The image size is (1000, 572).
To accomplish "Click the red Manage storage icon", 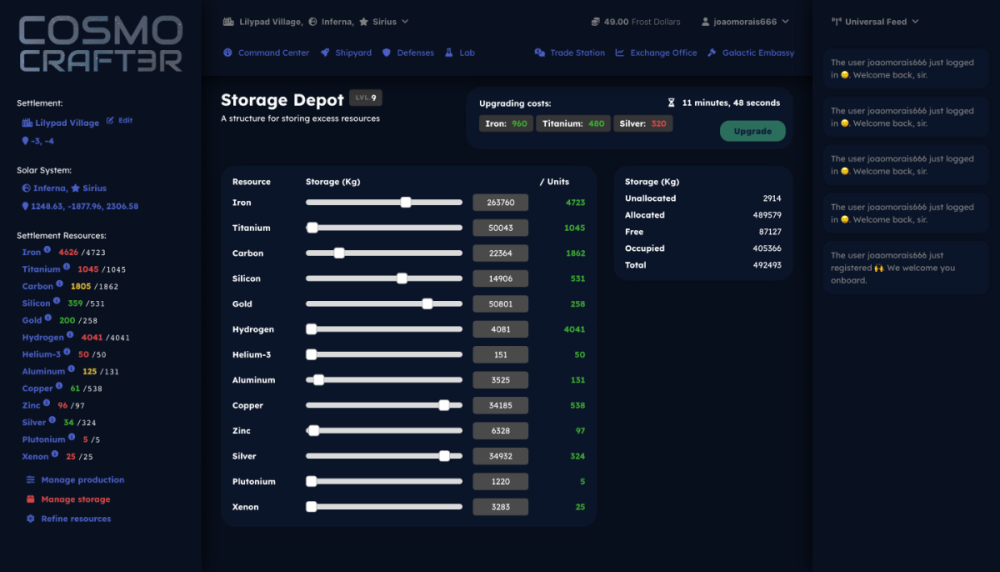I will pyautogui.click(x=30, y=499).
